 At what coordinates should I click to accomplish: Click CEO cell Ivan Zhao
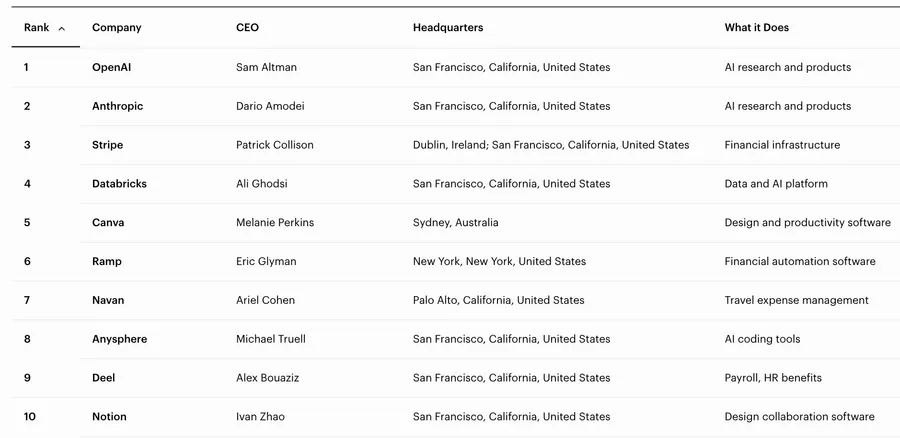pyautogui.click(x=260, y=417)
